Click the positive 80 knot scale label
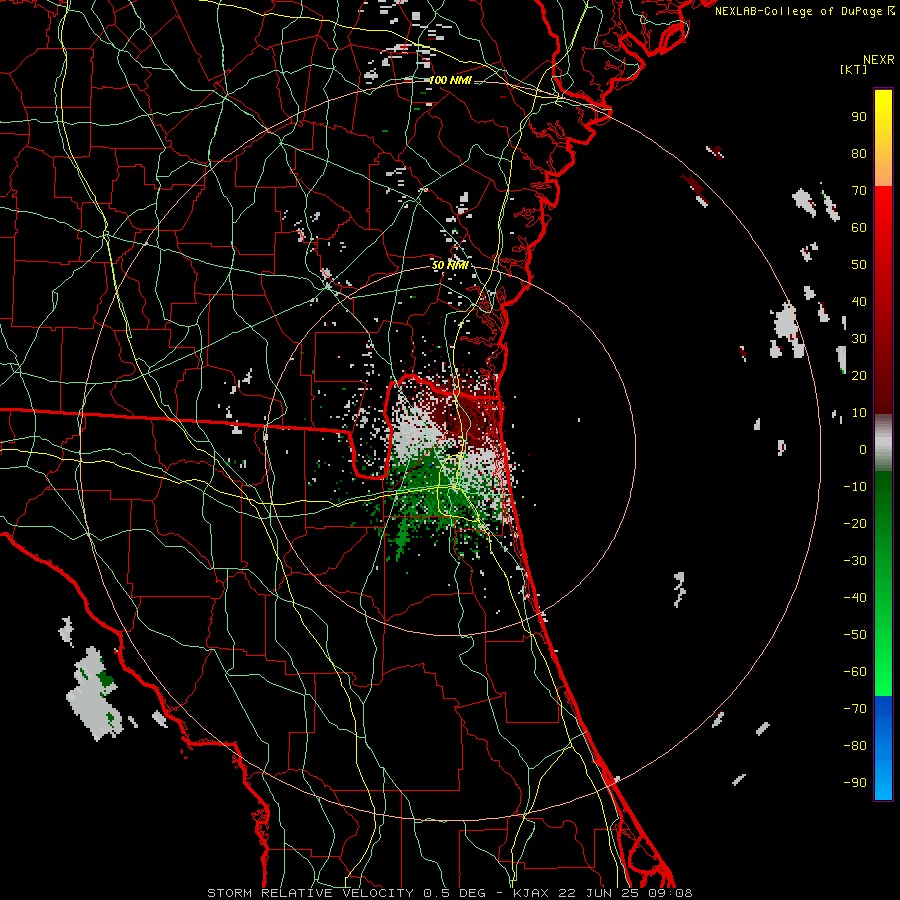 click(x=859, y=153)
